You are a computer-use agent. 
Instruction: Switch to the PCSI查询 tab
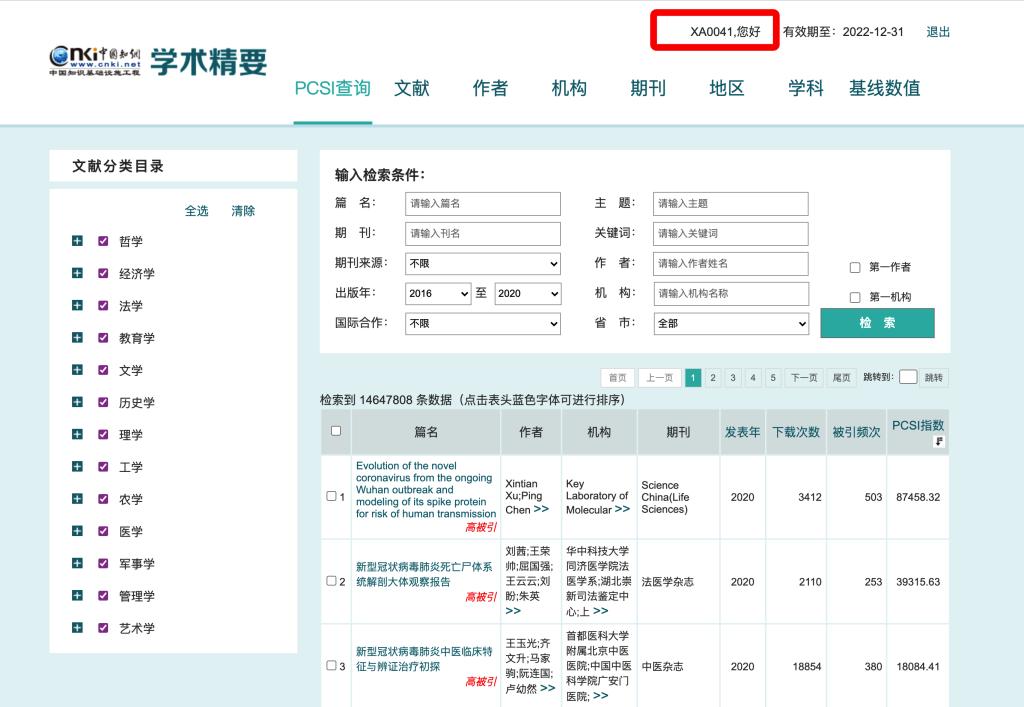[x=332, y=88]
